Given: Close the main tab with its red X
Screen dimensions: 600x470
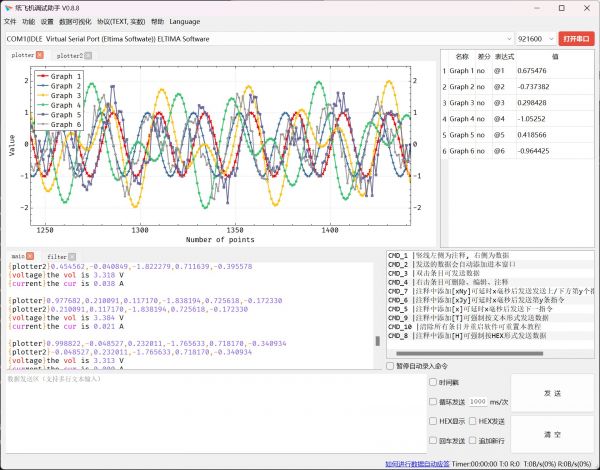Looking at the screenshot, I should point(30,256).
